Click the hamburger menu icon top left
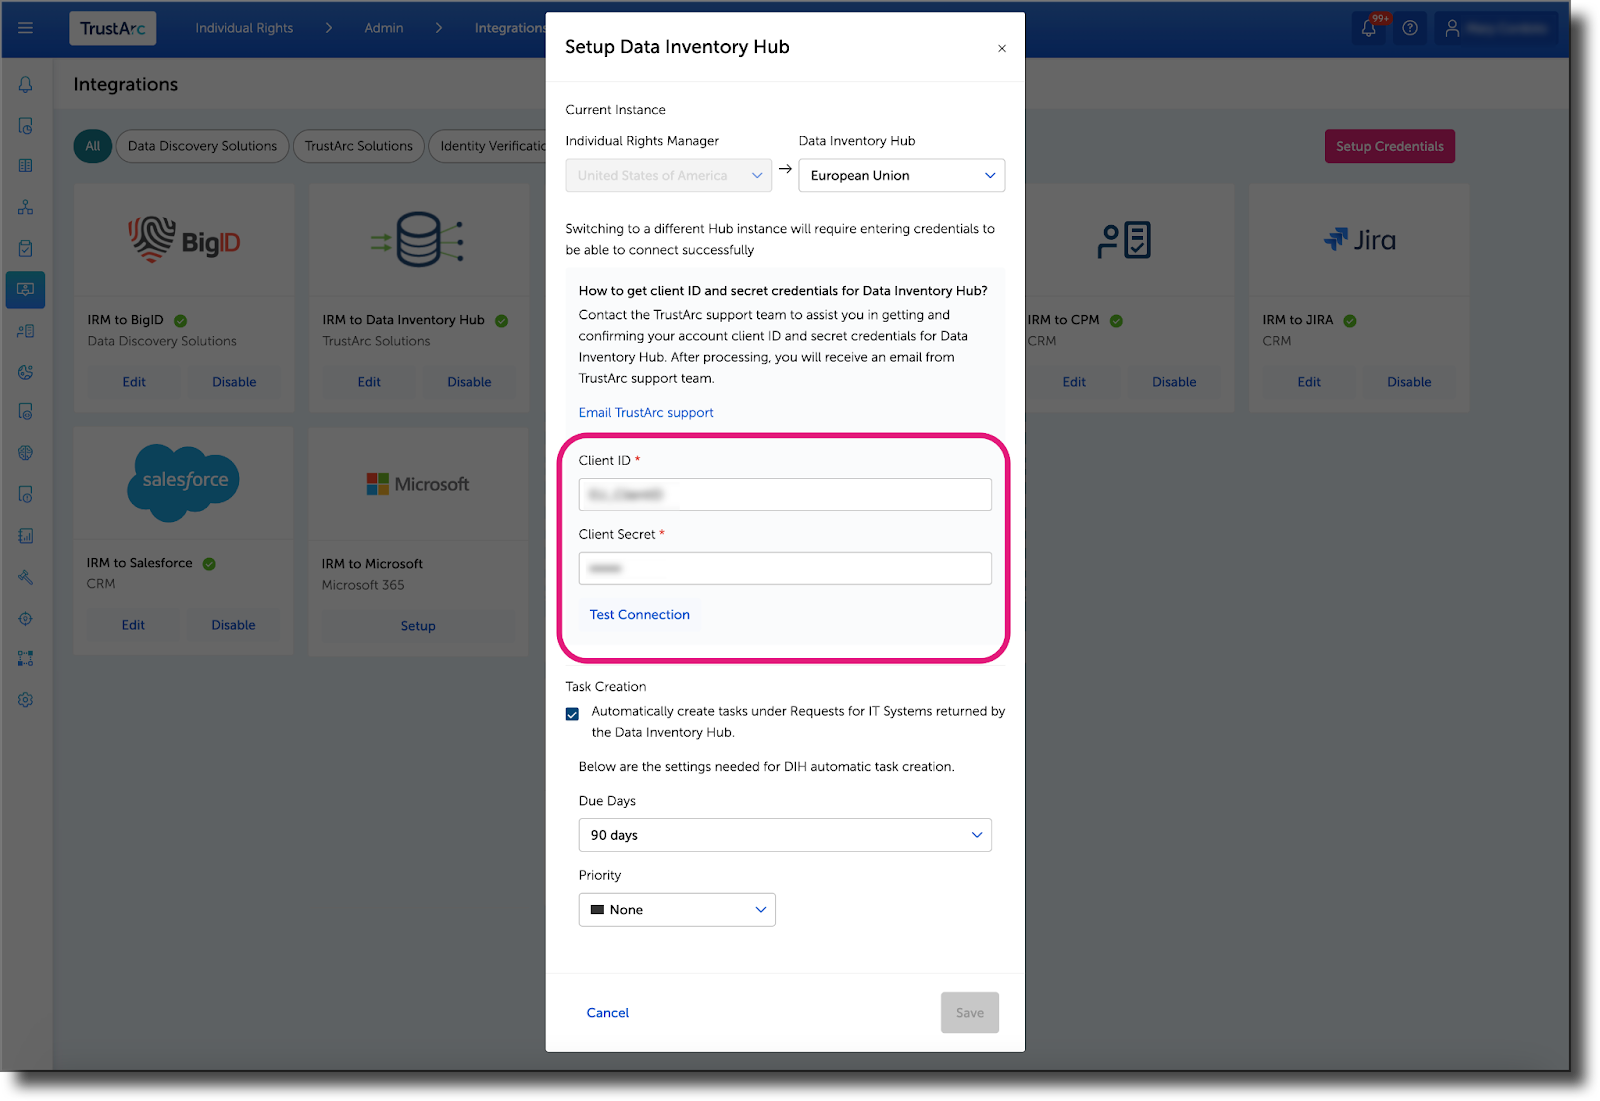The width and height of the screenshot is (1600, 1101). [x=25, y=28]
